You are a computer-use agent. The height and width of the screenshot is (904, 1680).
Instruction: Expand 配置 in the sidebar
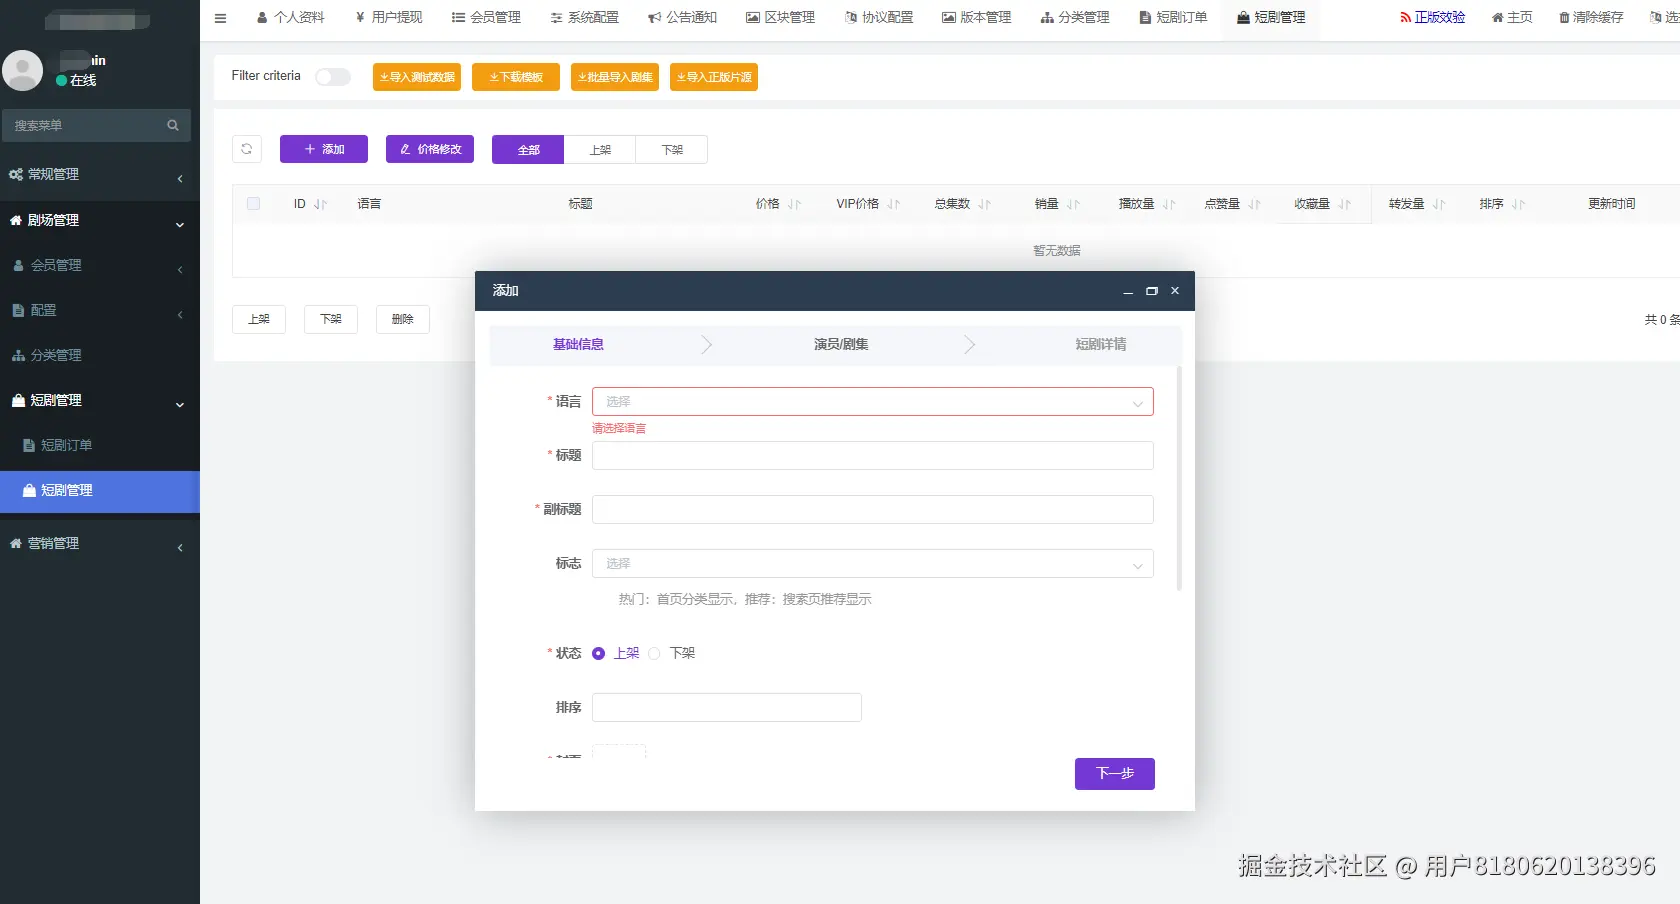pos(100,310)
